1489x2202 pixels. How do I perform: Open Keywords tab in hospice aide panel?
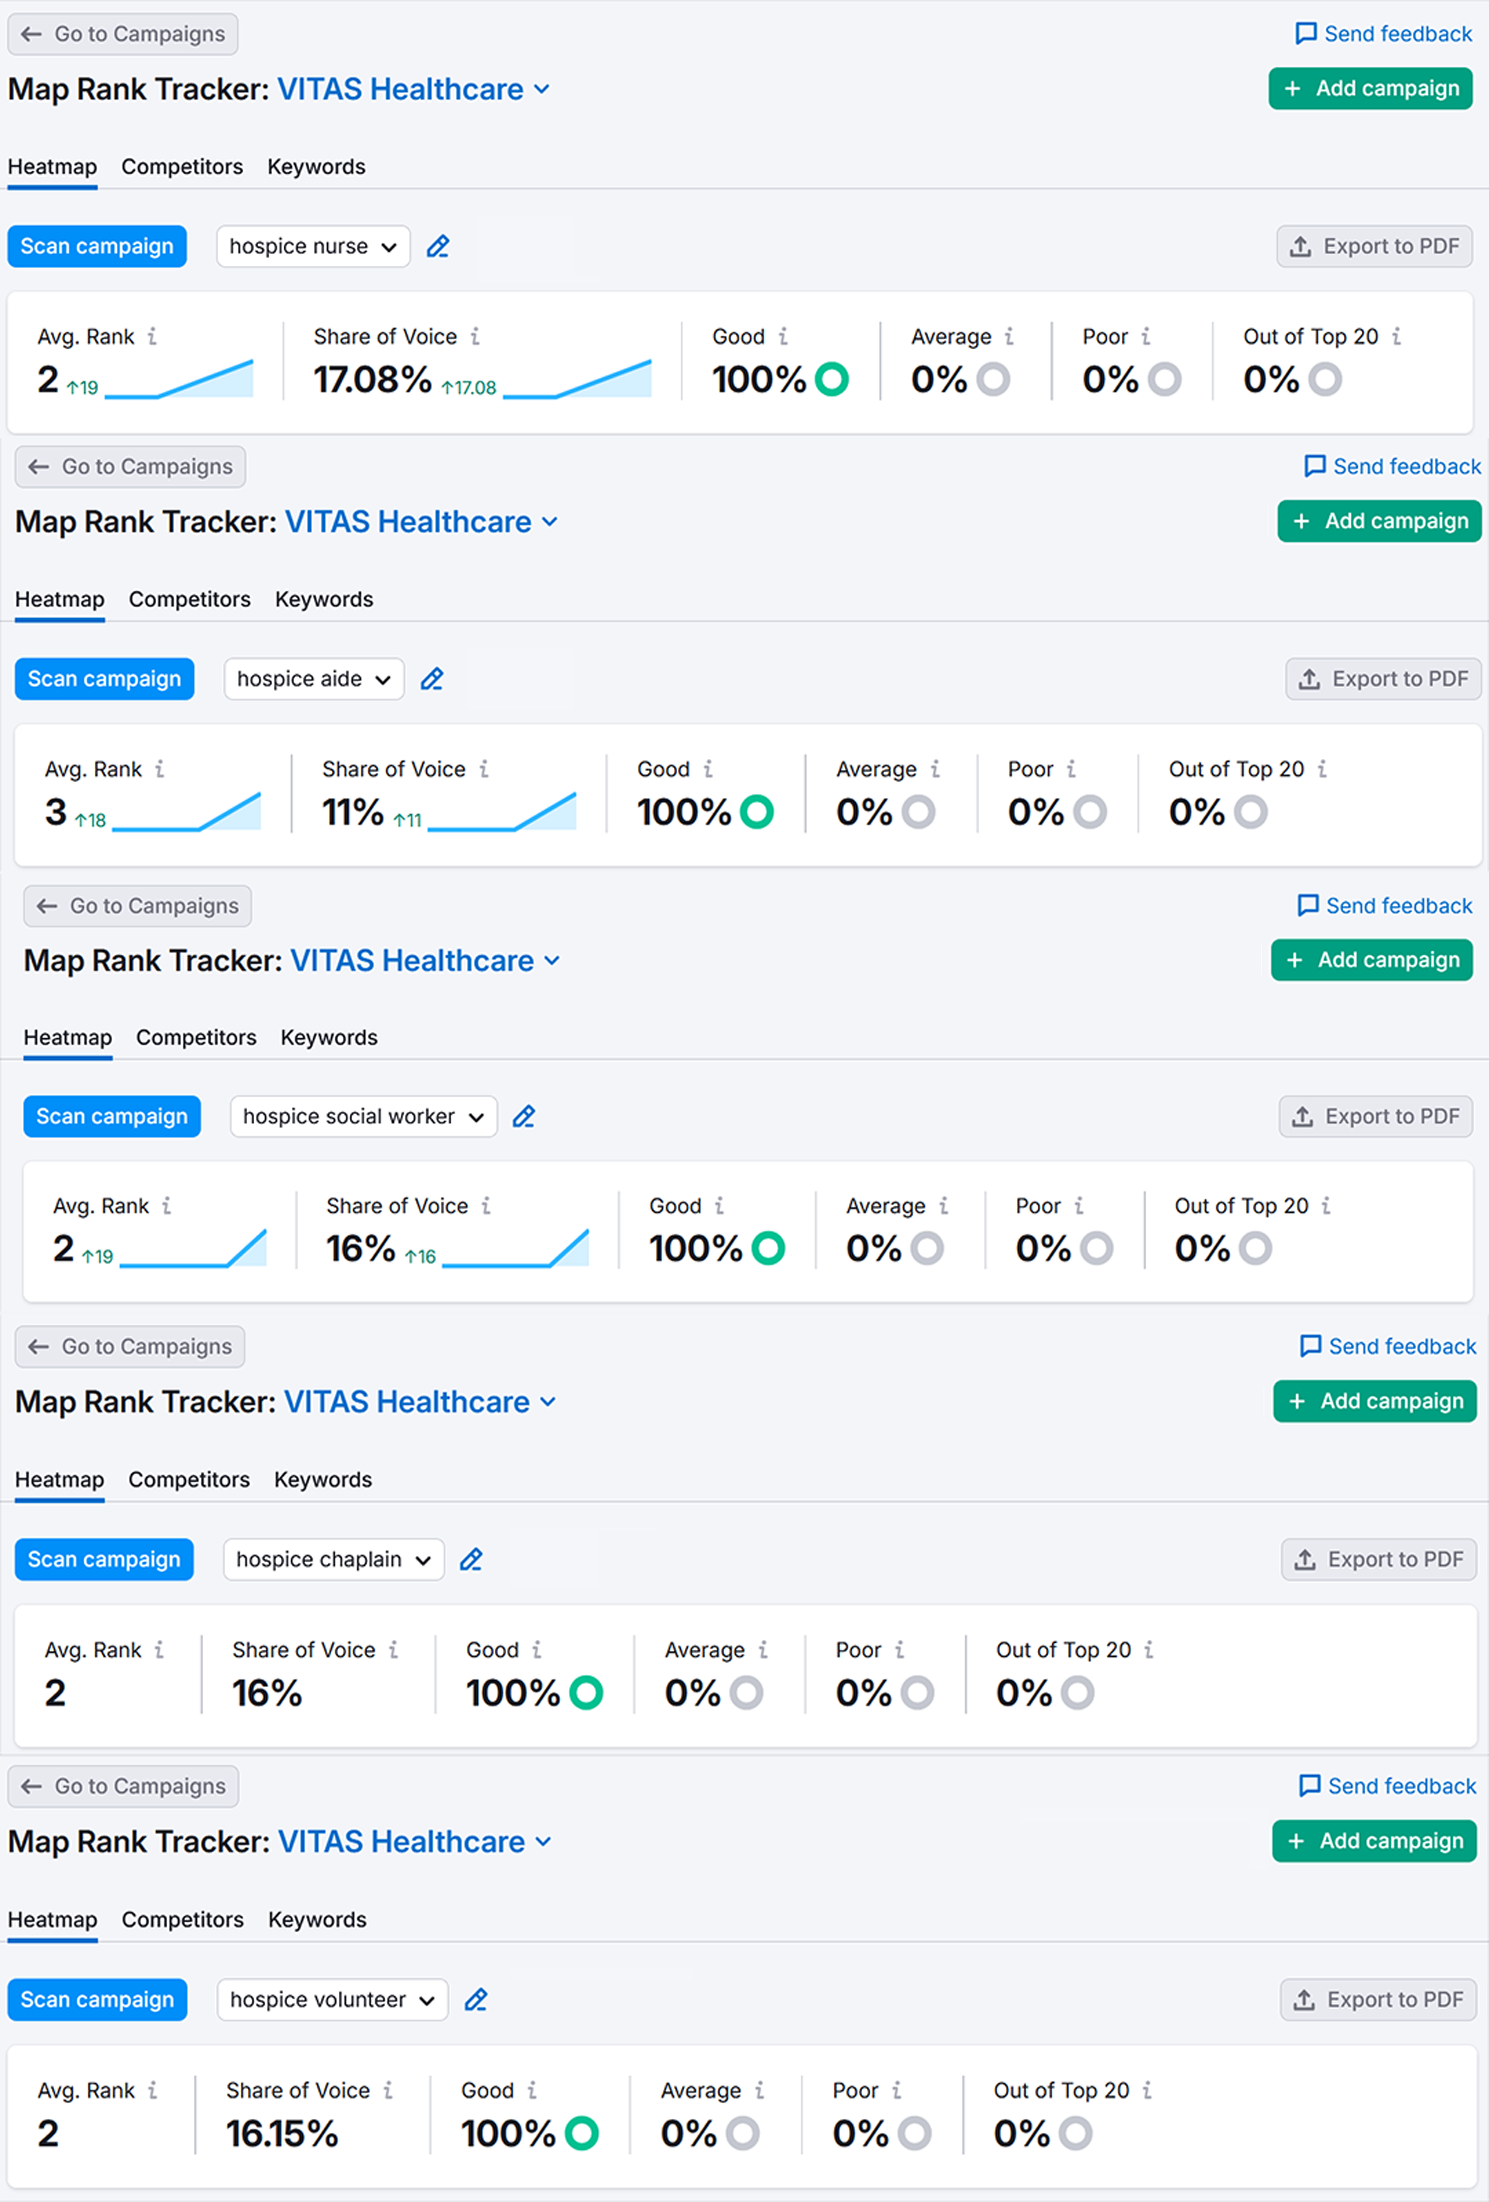click(x=324, y=600)
